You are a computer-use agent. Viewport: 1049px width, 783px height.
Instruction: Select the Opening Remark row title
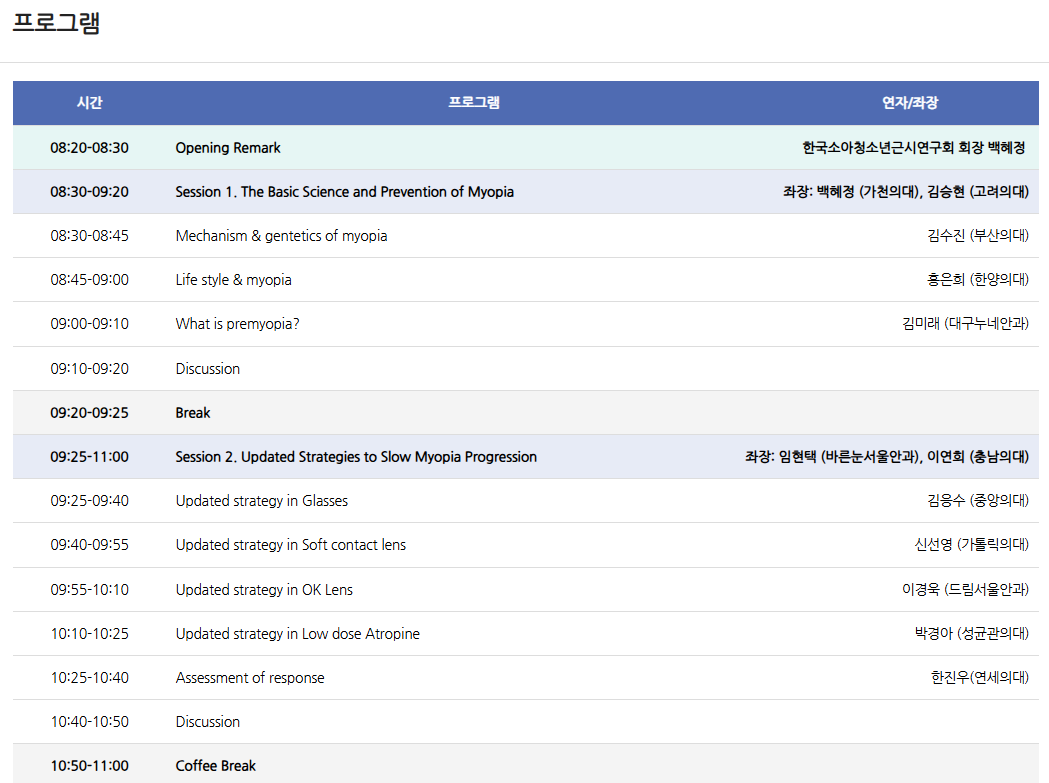228,148
